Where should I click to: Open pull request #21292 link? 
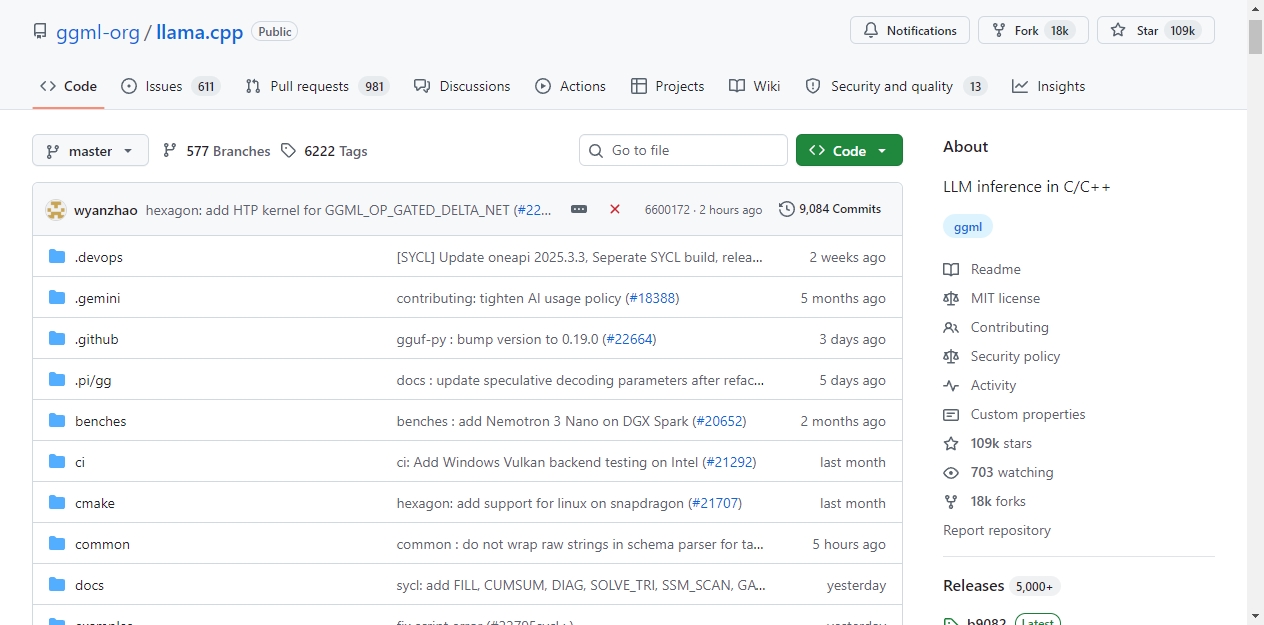pyautogui.click(x=729, y=462)
